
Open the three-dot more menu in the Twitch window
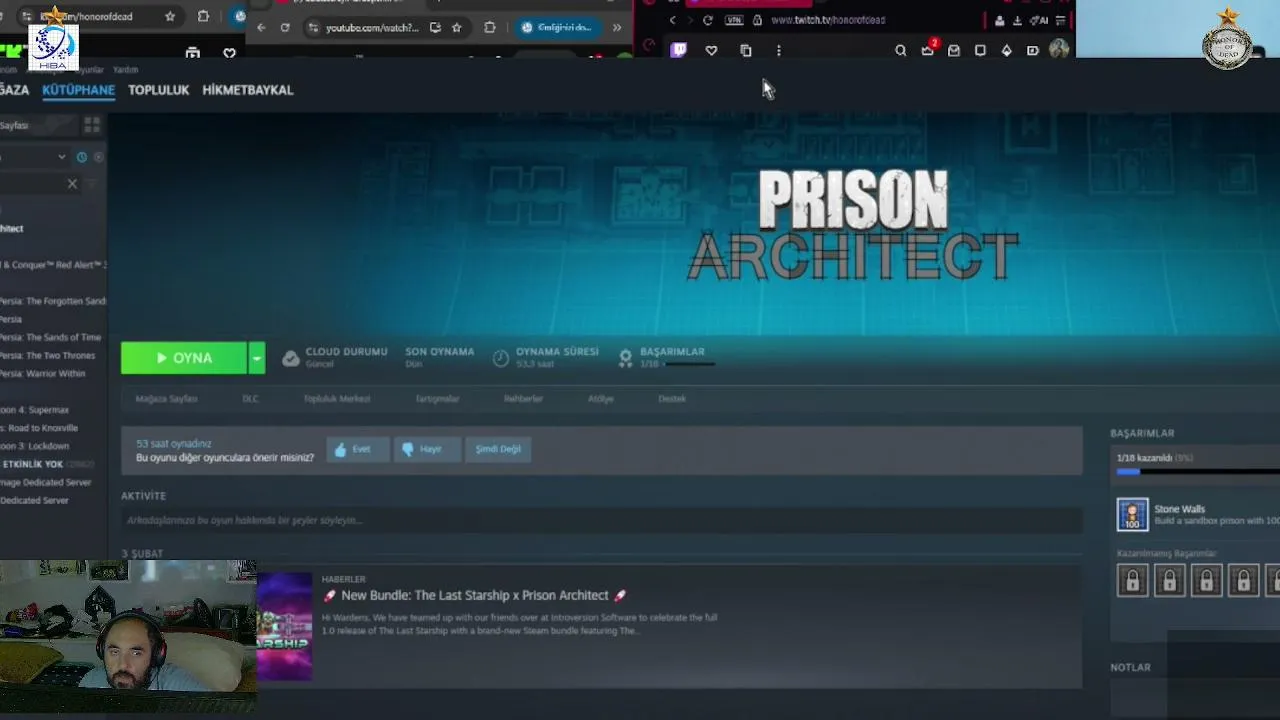[x=779, y=50]
